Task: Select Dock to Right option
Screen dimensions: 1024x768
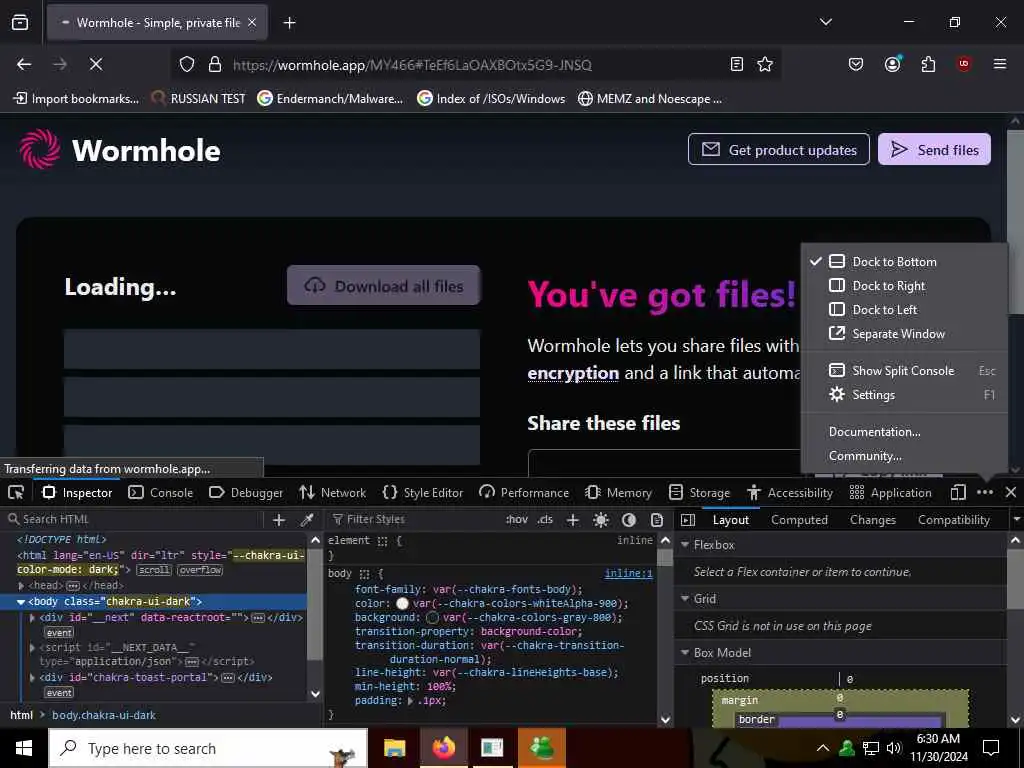Action: click(x=904, y=286)
